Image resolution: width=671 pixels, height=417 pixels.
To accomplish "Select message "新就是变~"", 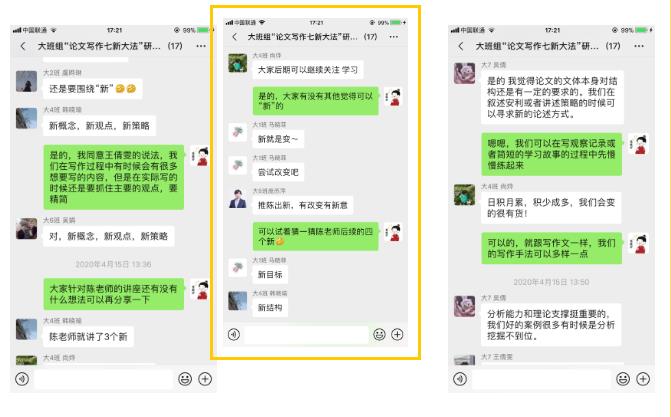I will (x=278, y=139).
